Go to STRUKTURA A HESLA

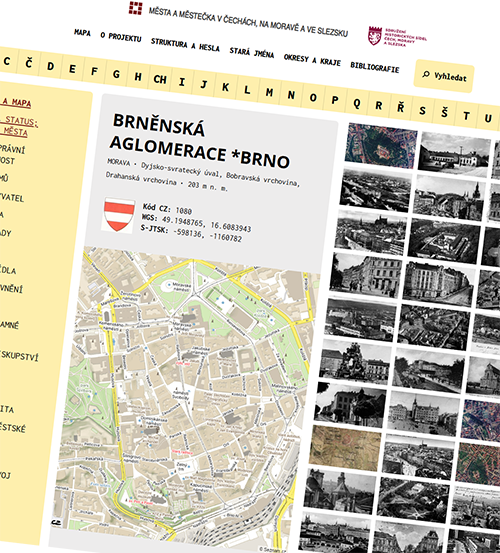[x=185, y=45]
